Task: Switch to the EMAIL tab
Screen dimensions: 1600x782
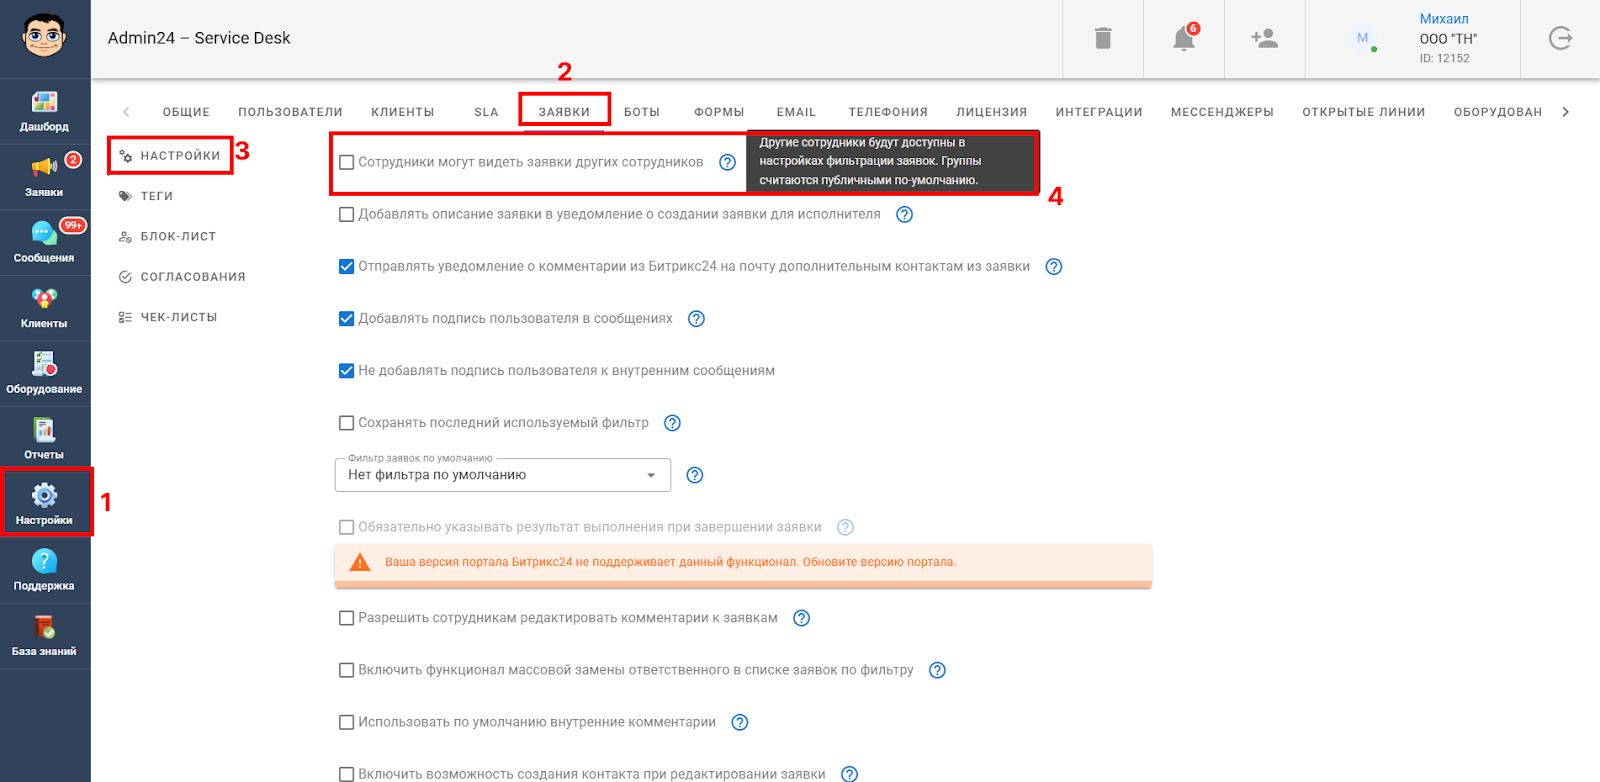Action: (797, 112)
